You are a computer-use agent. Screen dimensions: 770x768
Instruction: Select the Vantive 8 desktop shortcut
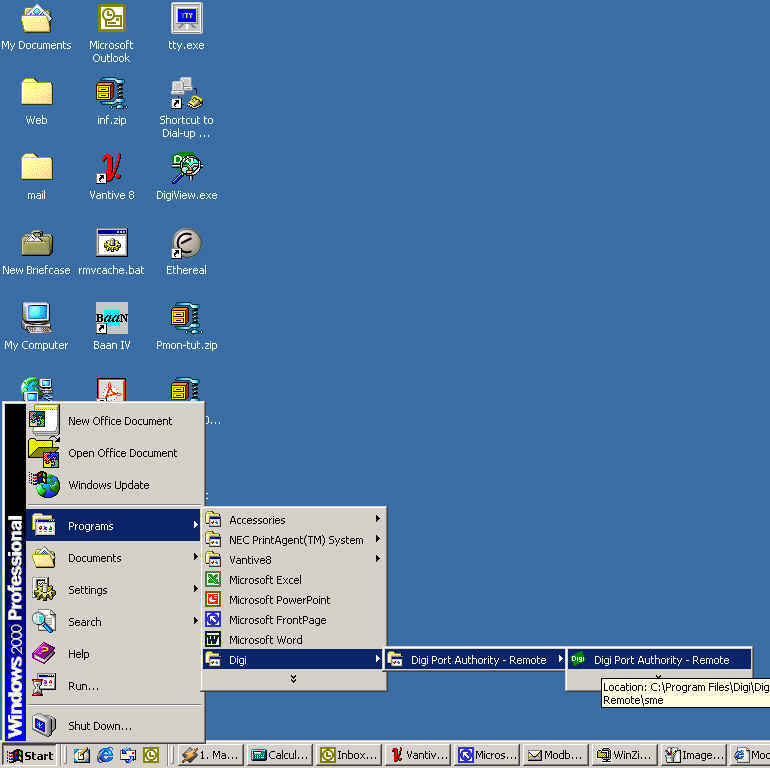(x=111, y=168)
